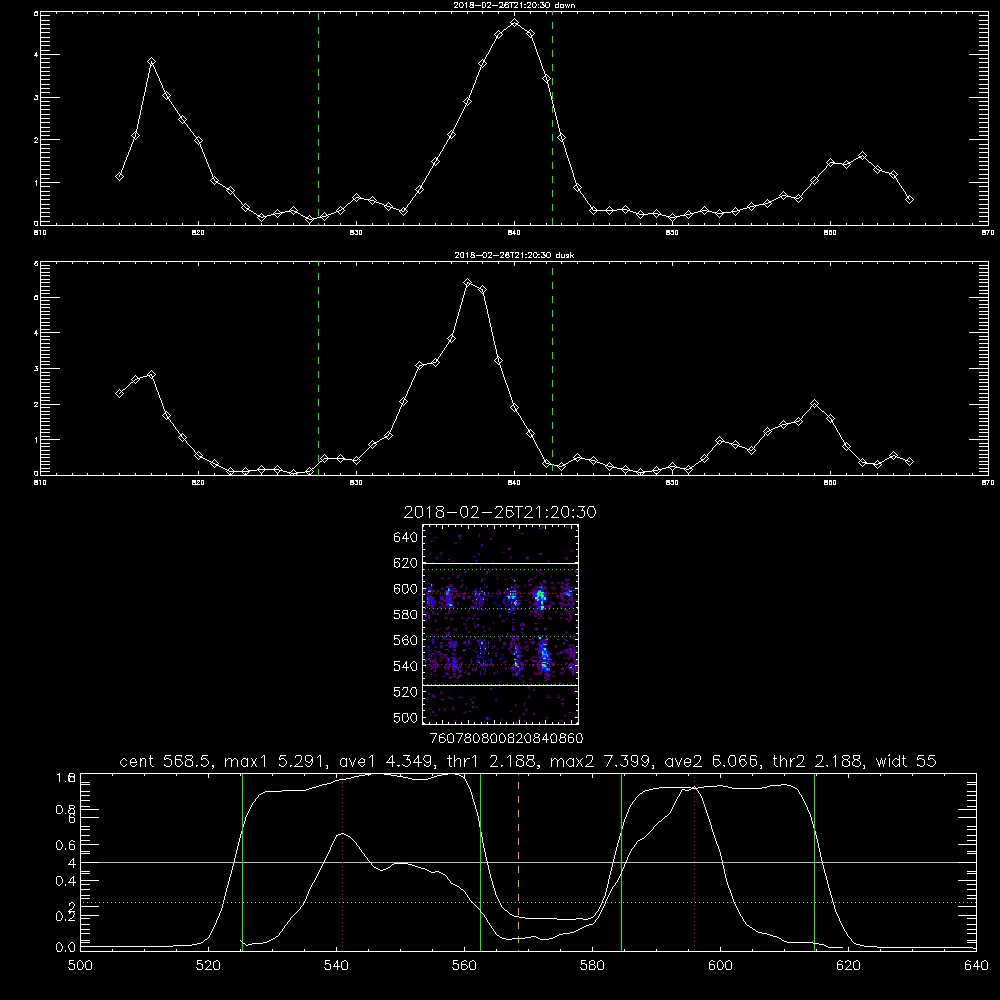
Task: Click the '600' label on bottom plot x-axis
Action: coord(720,966)
